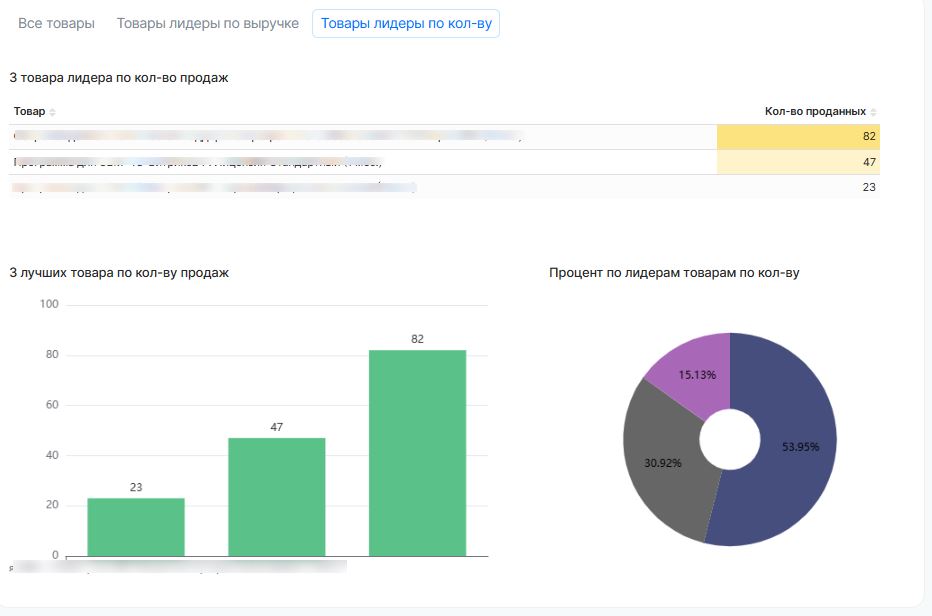Select the table cell showing 82

[x=798, y=136]
